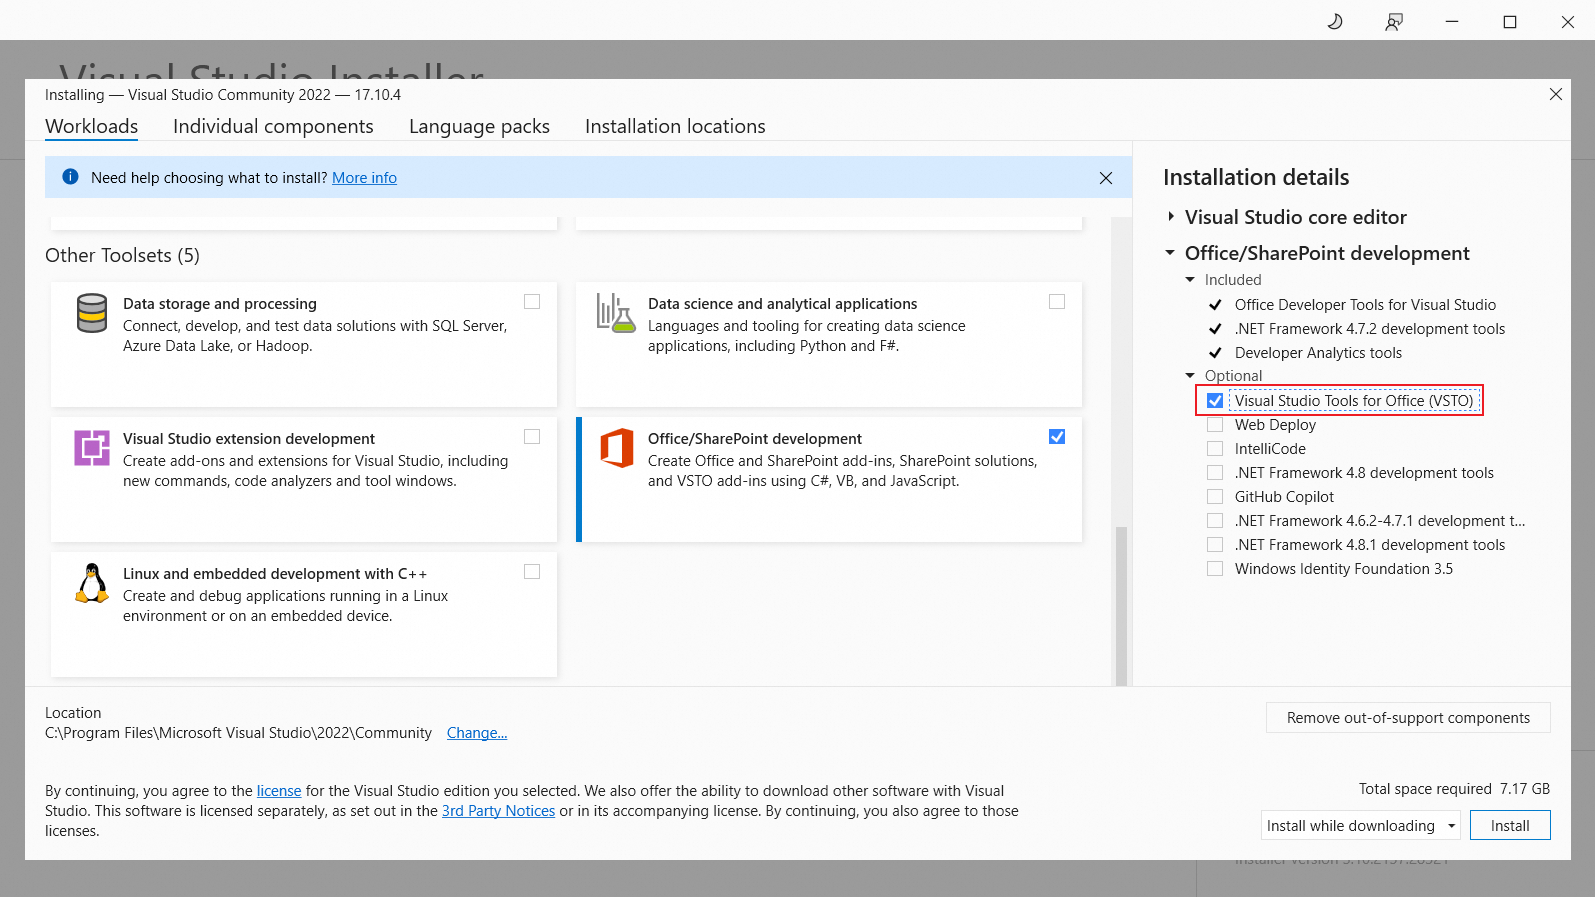Select the Office/SharePoint development workload card
The height and width of the screenshot is (897, 1595).
829,480
